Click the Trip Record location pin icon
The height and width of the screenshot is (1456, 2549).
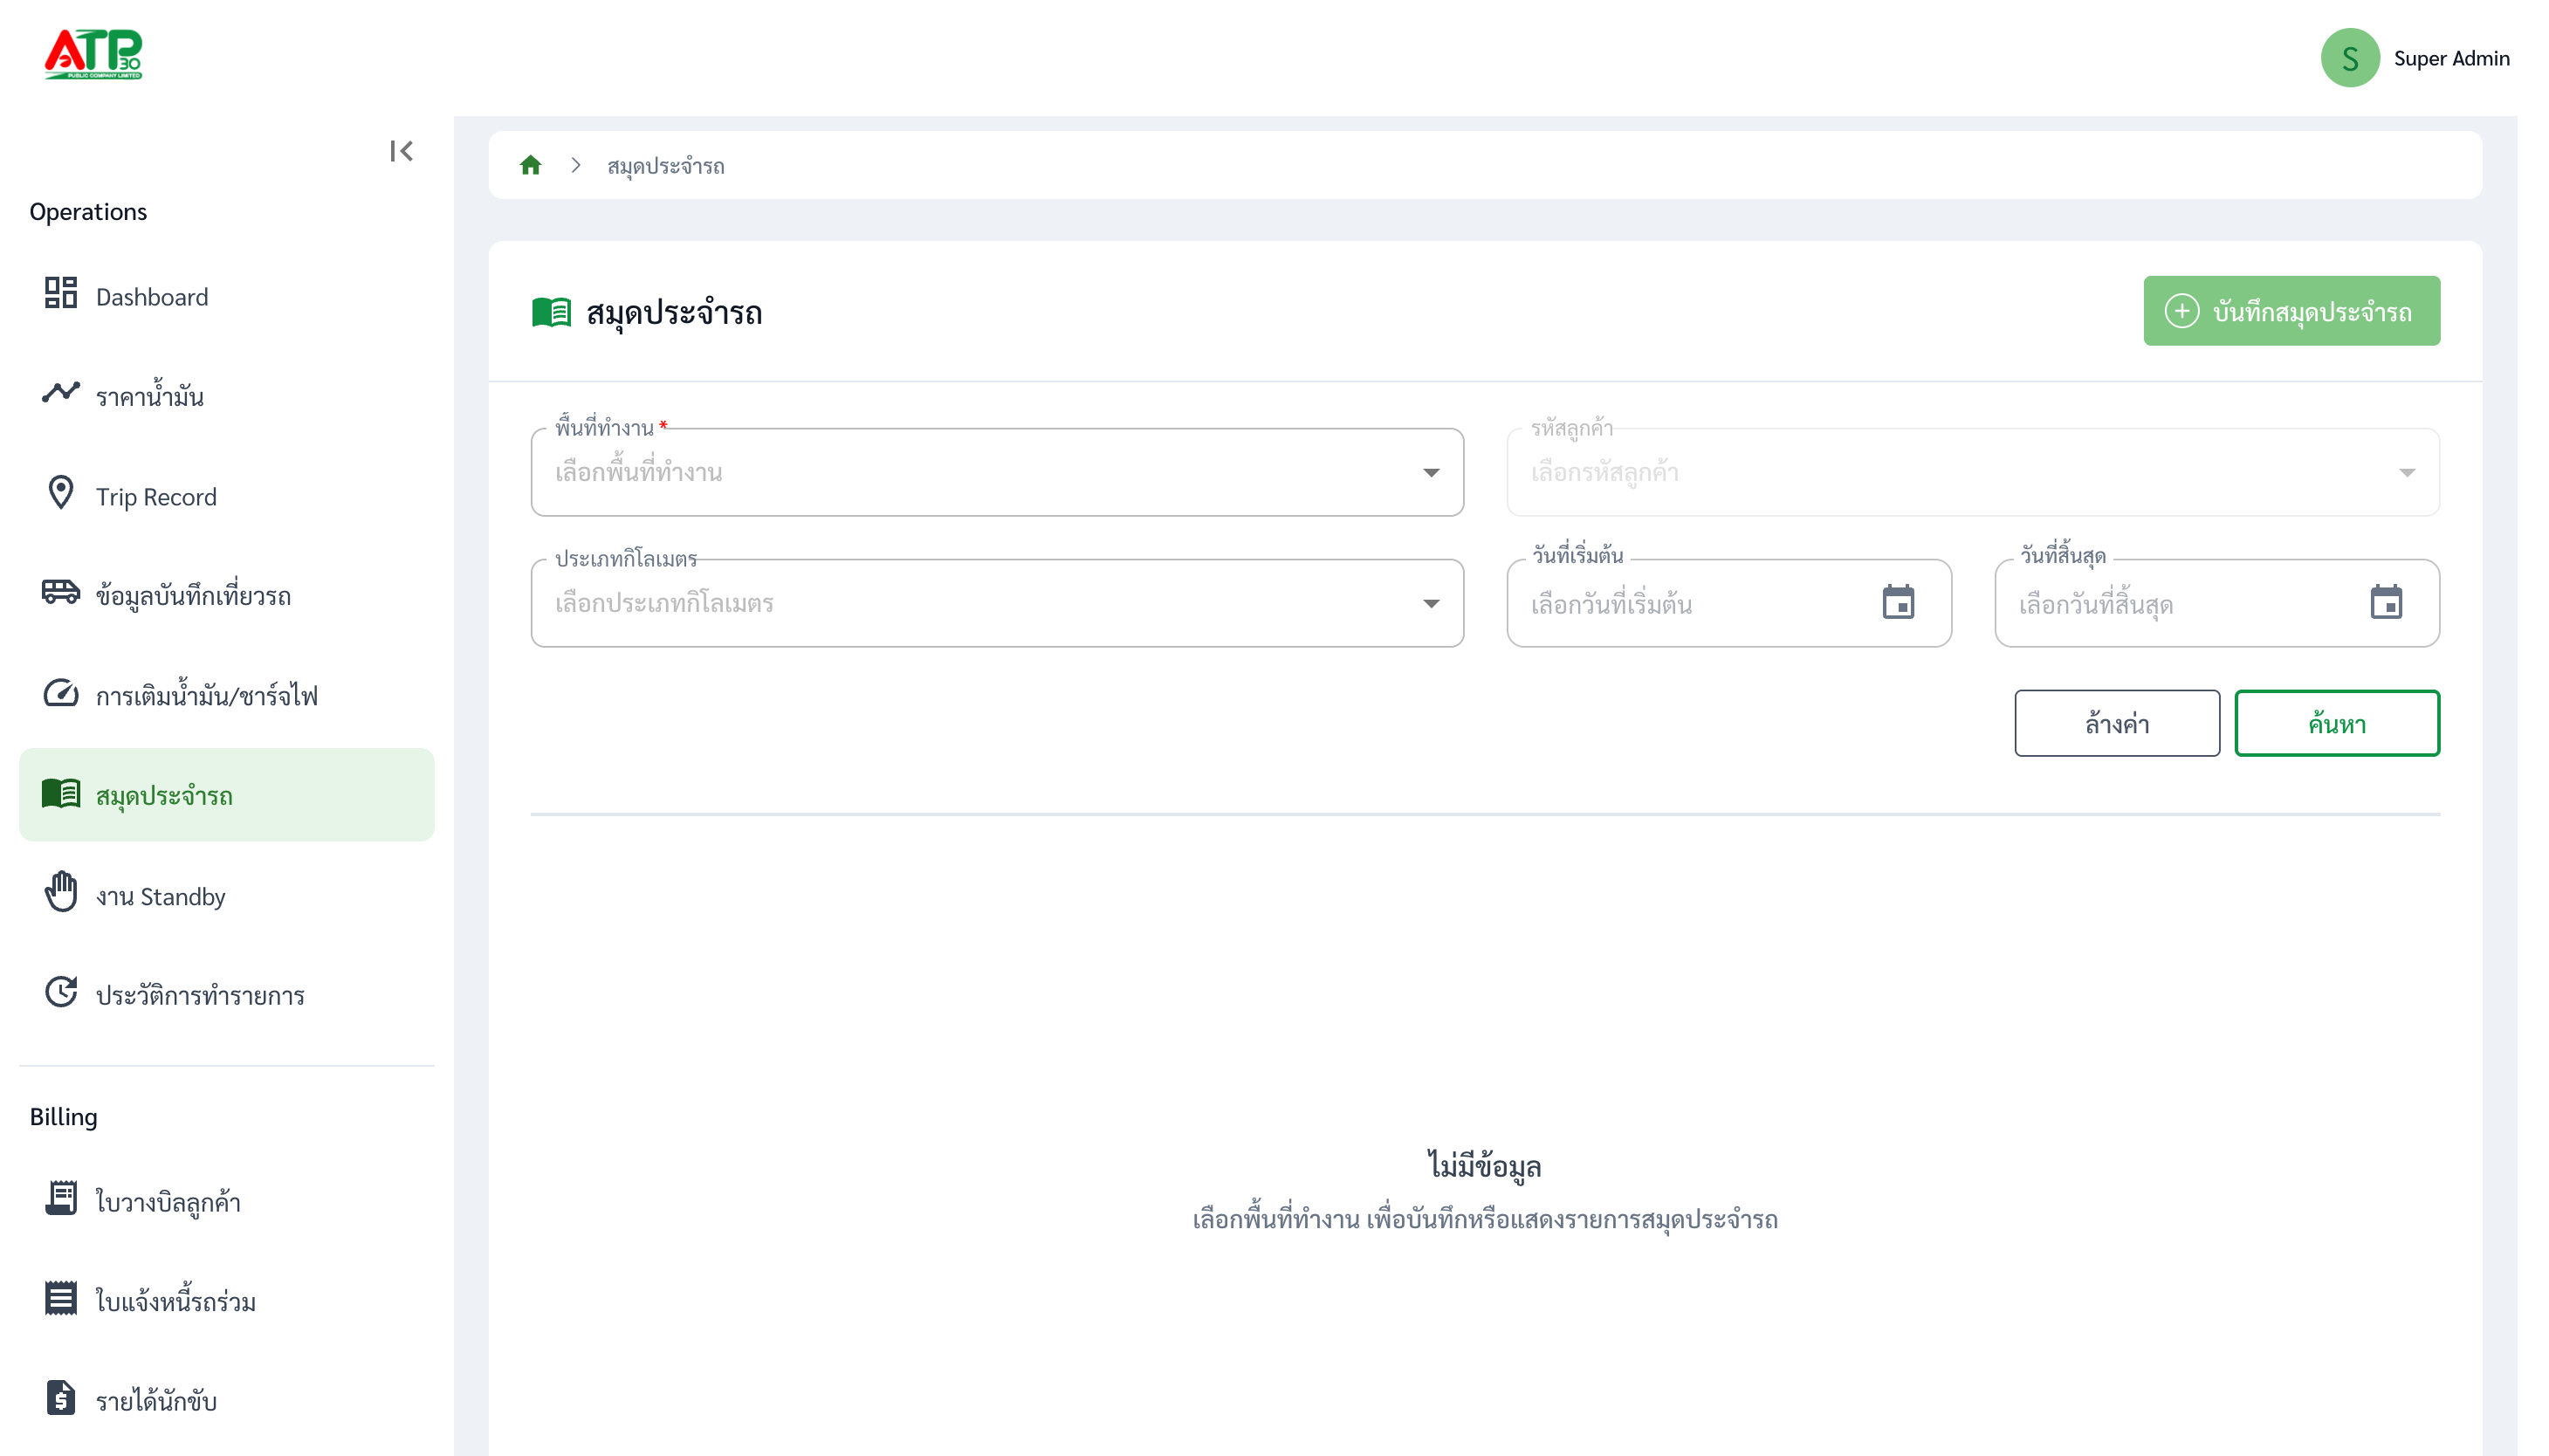click(61, 493)
